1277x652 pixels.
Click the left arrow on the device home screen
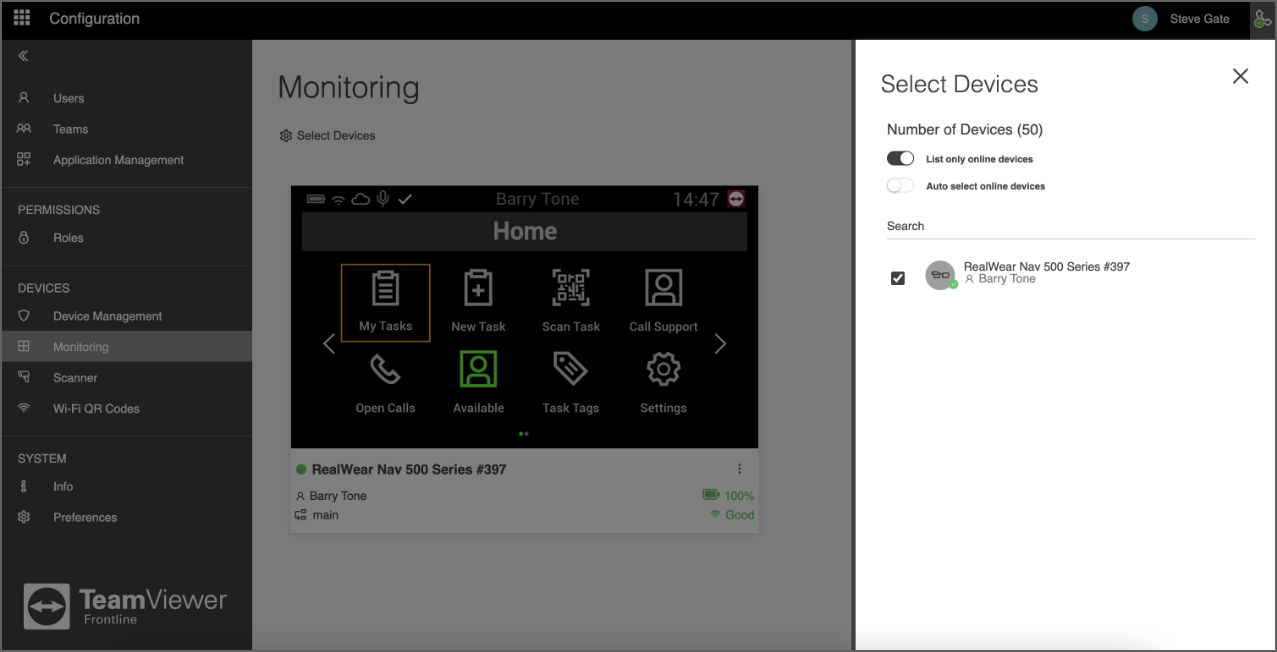coord(329,344)
